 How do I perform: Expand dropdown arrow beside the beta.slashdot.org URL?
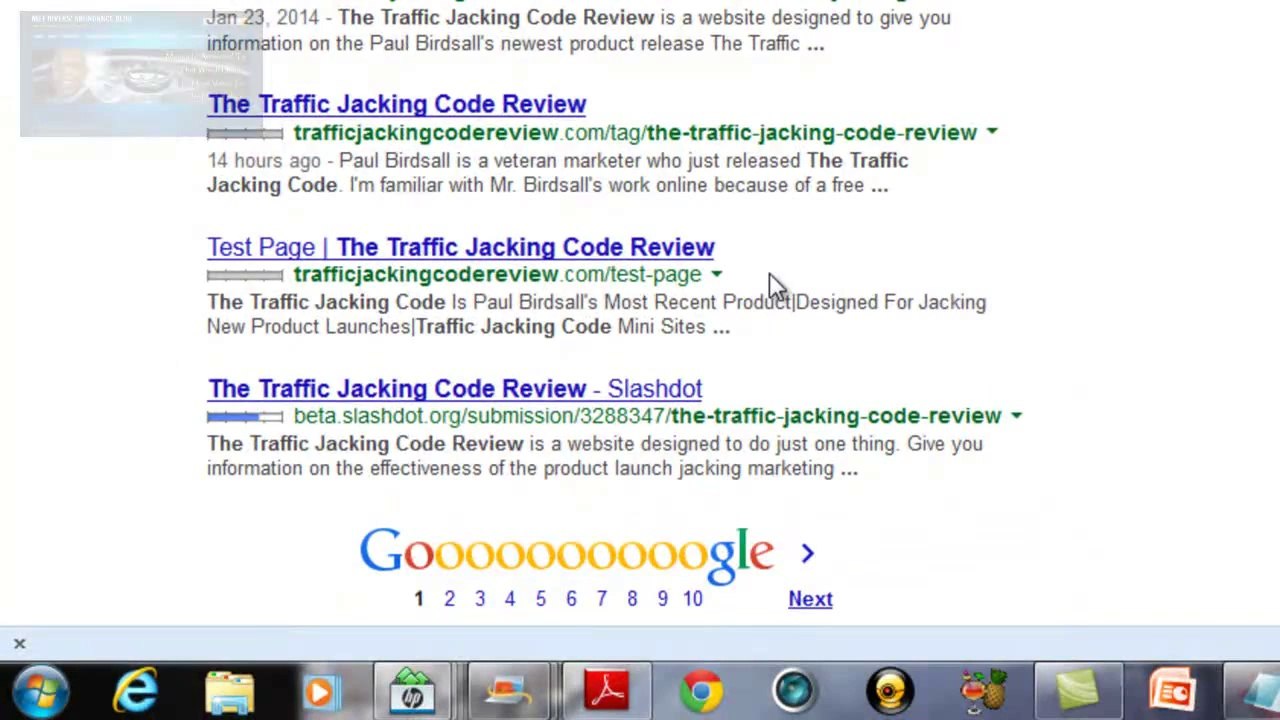point(1016,416)
